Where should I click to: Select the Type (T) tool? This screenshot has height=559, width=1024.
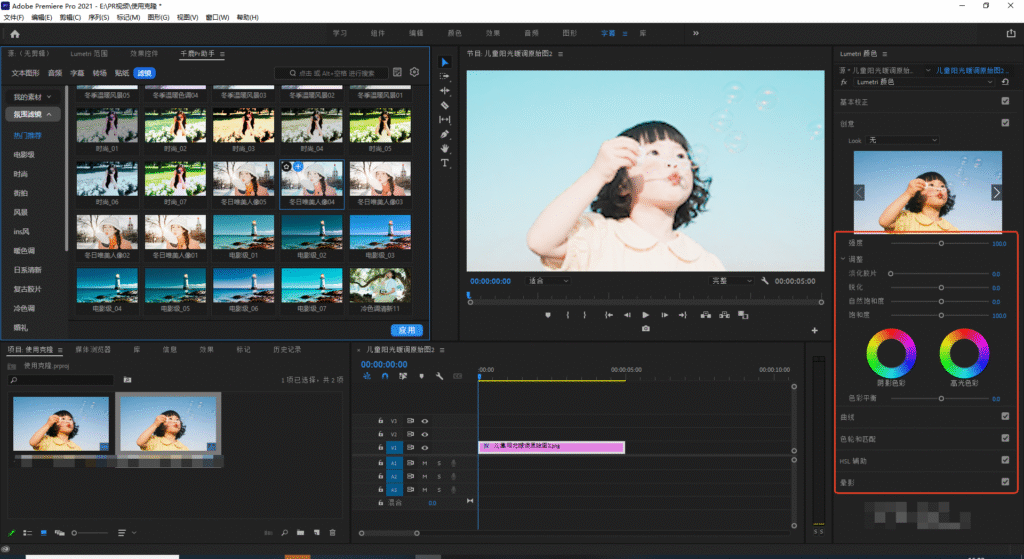[445, 162]
